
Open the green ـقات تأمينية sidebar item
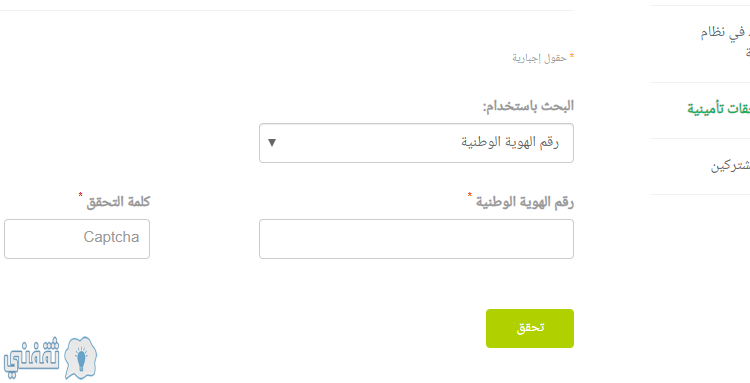click(718, 109)
